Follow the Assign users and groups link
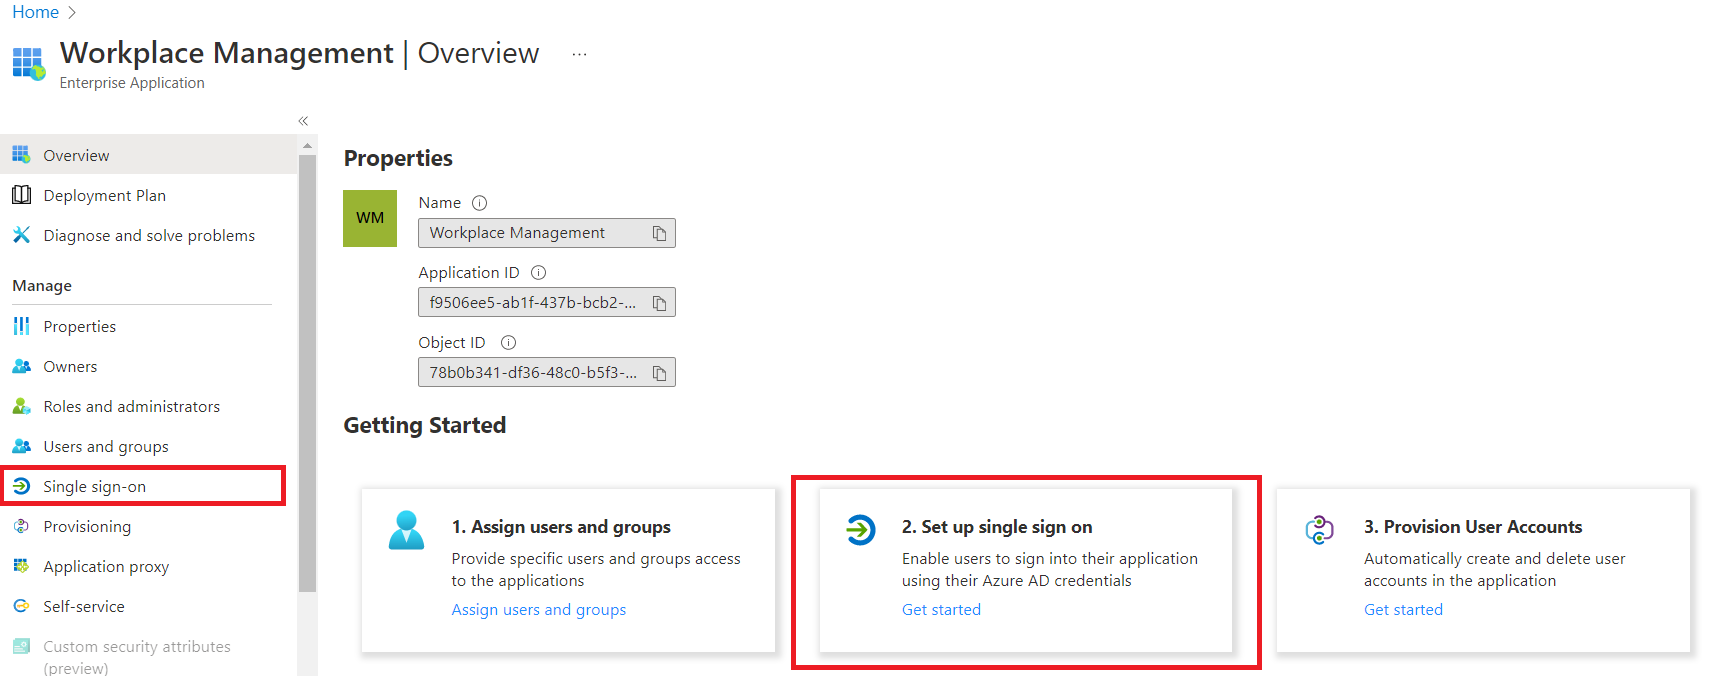The image size is (1726, 676). click(539, 610)
